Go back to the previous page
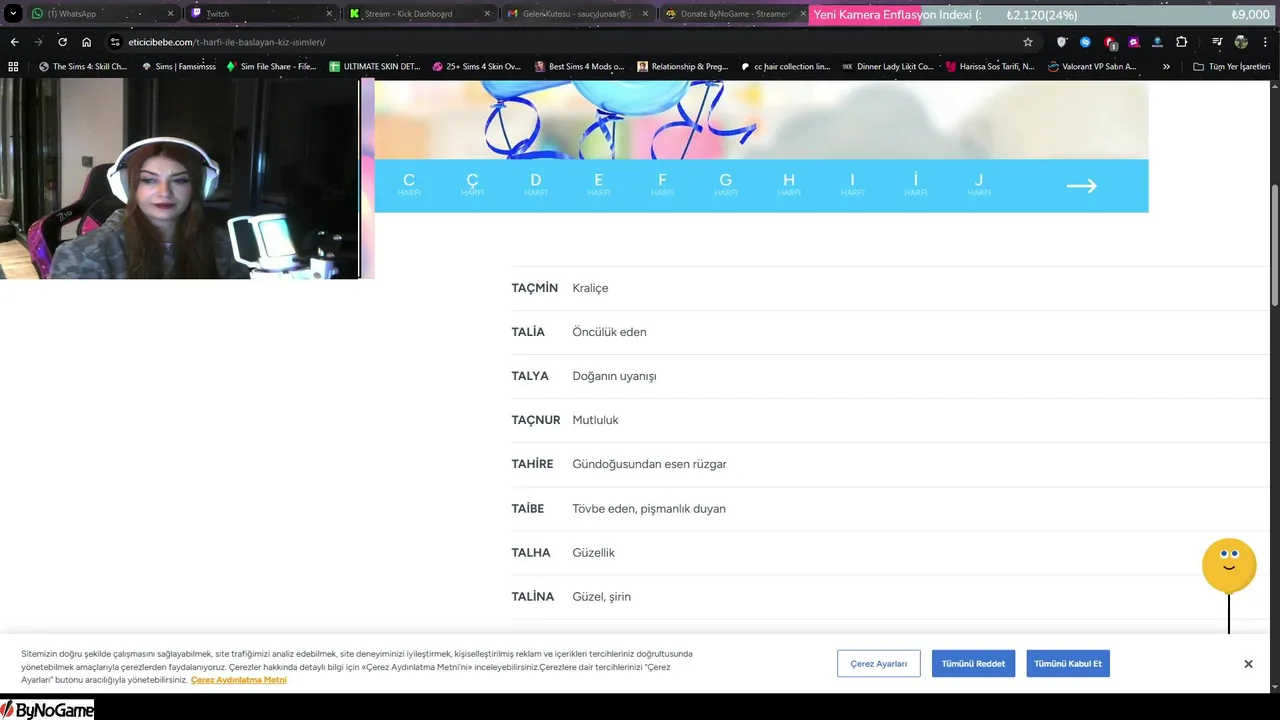1280x720 pixels. tap(14, 42)
